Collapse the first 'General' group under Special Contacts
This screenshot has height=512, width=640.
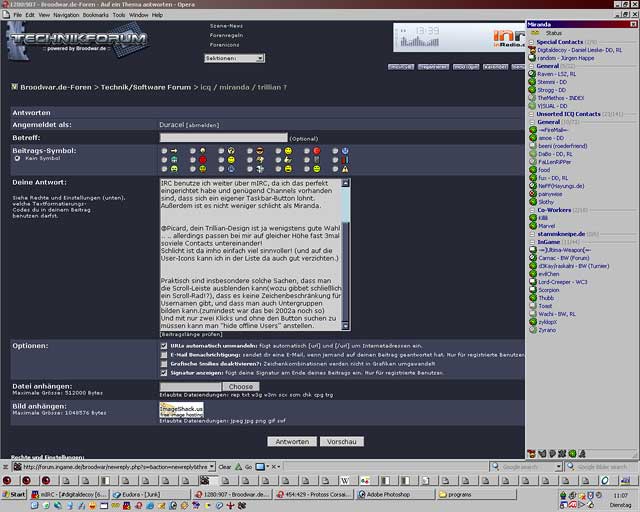[x=531, y=66]
